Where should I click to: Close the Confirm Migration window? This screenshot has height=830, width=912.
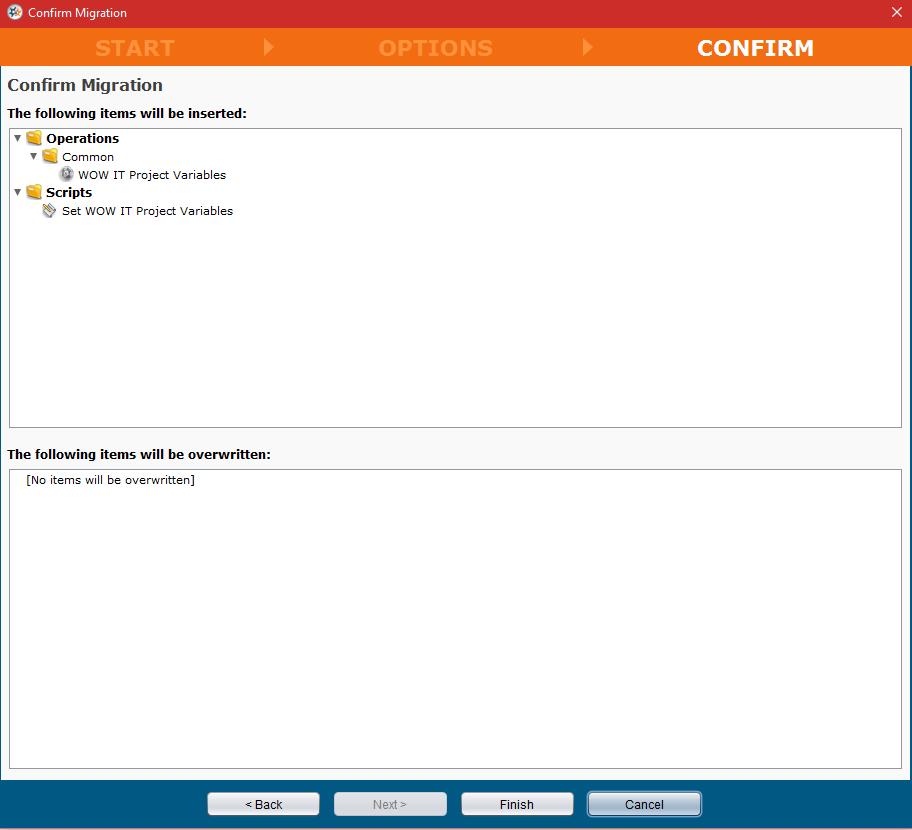click(896, 13)
